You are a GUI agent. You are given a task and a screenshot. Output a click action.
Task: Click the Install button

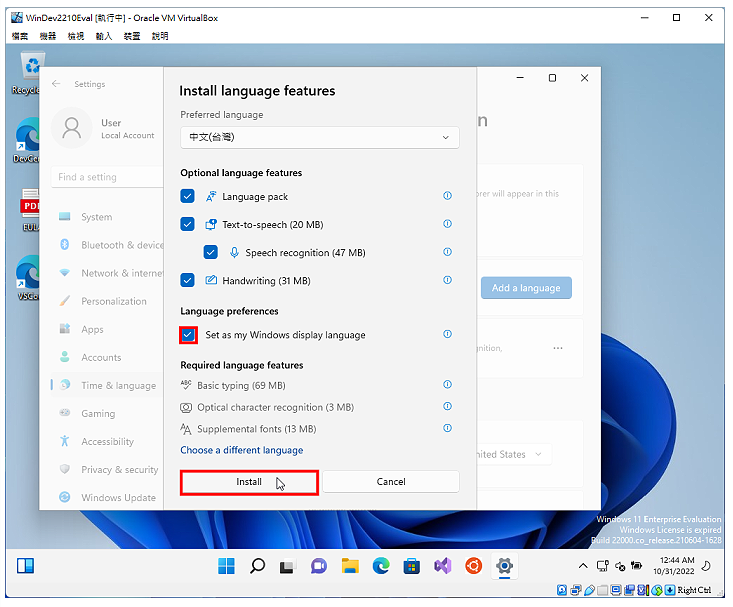coord(249,482)
